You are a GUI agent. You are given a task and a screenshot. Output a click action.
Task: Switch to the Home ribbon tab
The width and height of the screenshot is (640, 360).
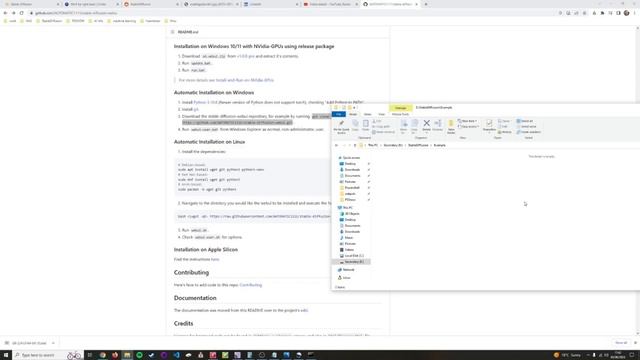[353, 114]
